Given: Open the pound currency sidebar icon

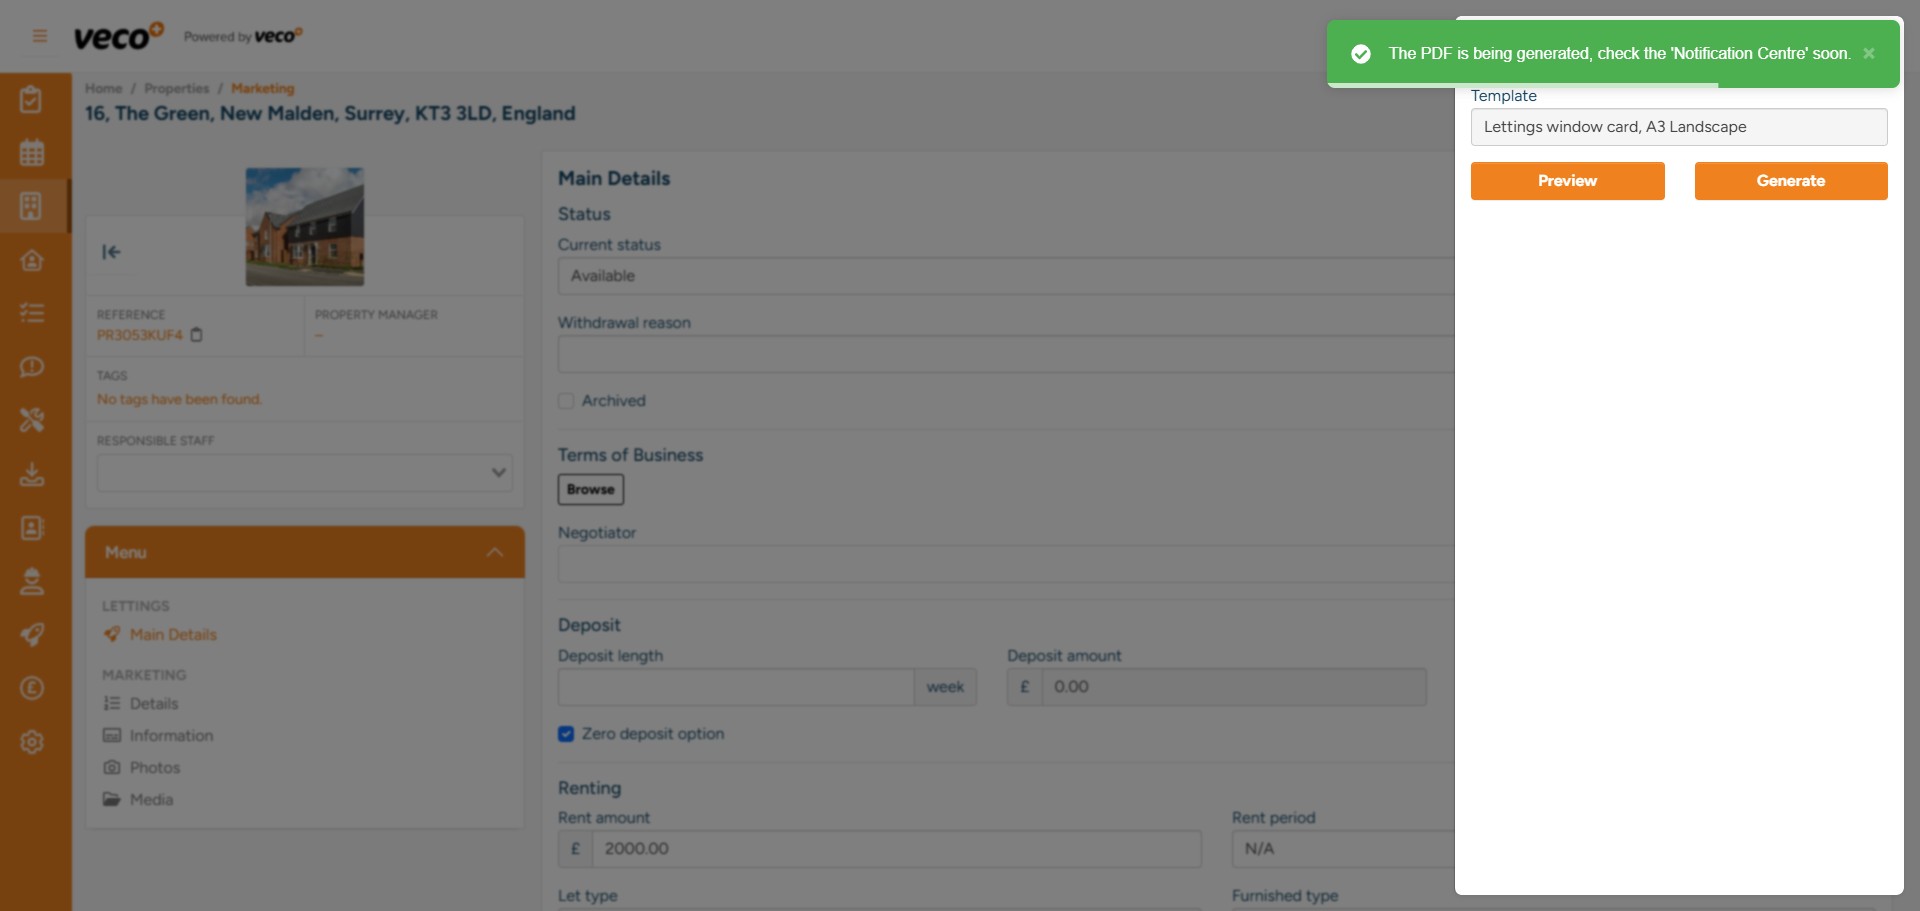Looking at the screenshot, I should pos(32,688).
